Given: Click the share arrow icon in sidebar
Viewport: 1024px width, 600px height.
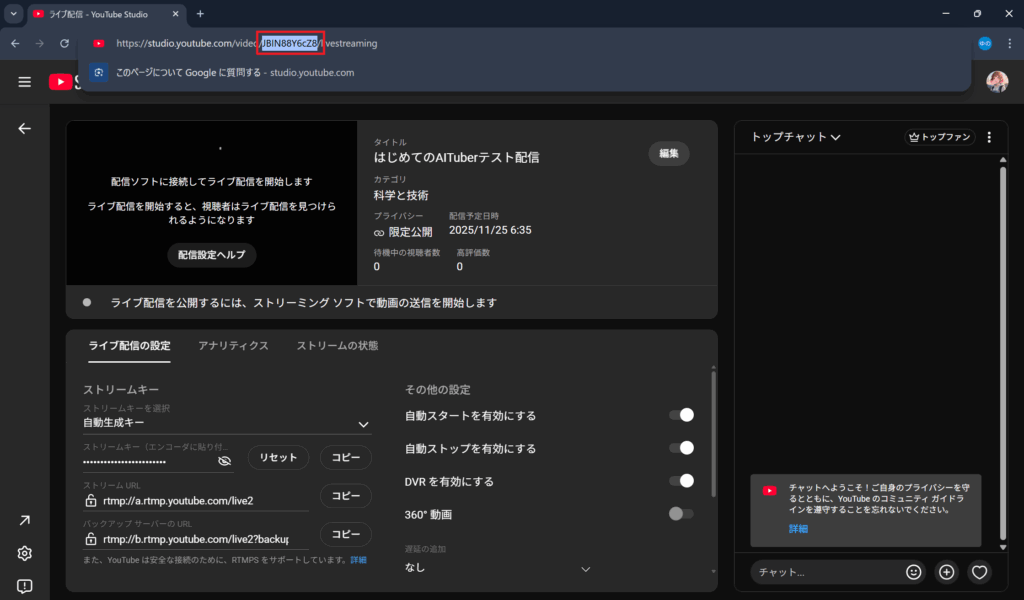Looking at the screenshot, I should (25, 521).
